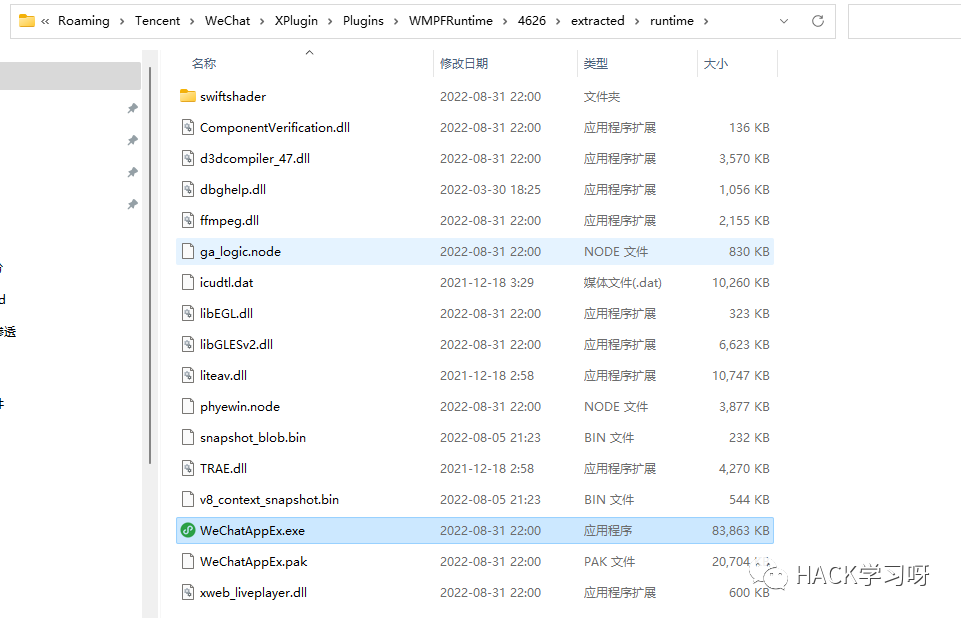Expand the hidden path chevron before Roaming
Viewport: 961px width, 618px height.
(x=45, y=21)
